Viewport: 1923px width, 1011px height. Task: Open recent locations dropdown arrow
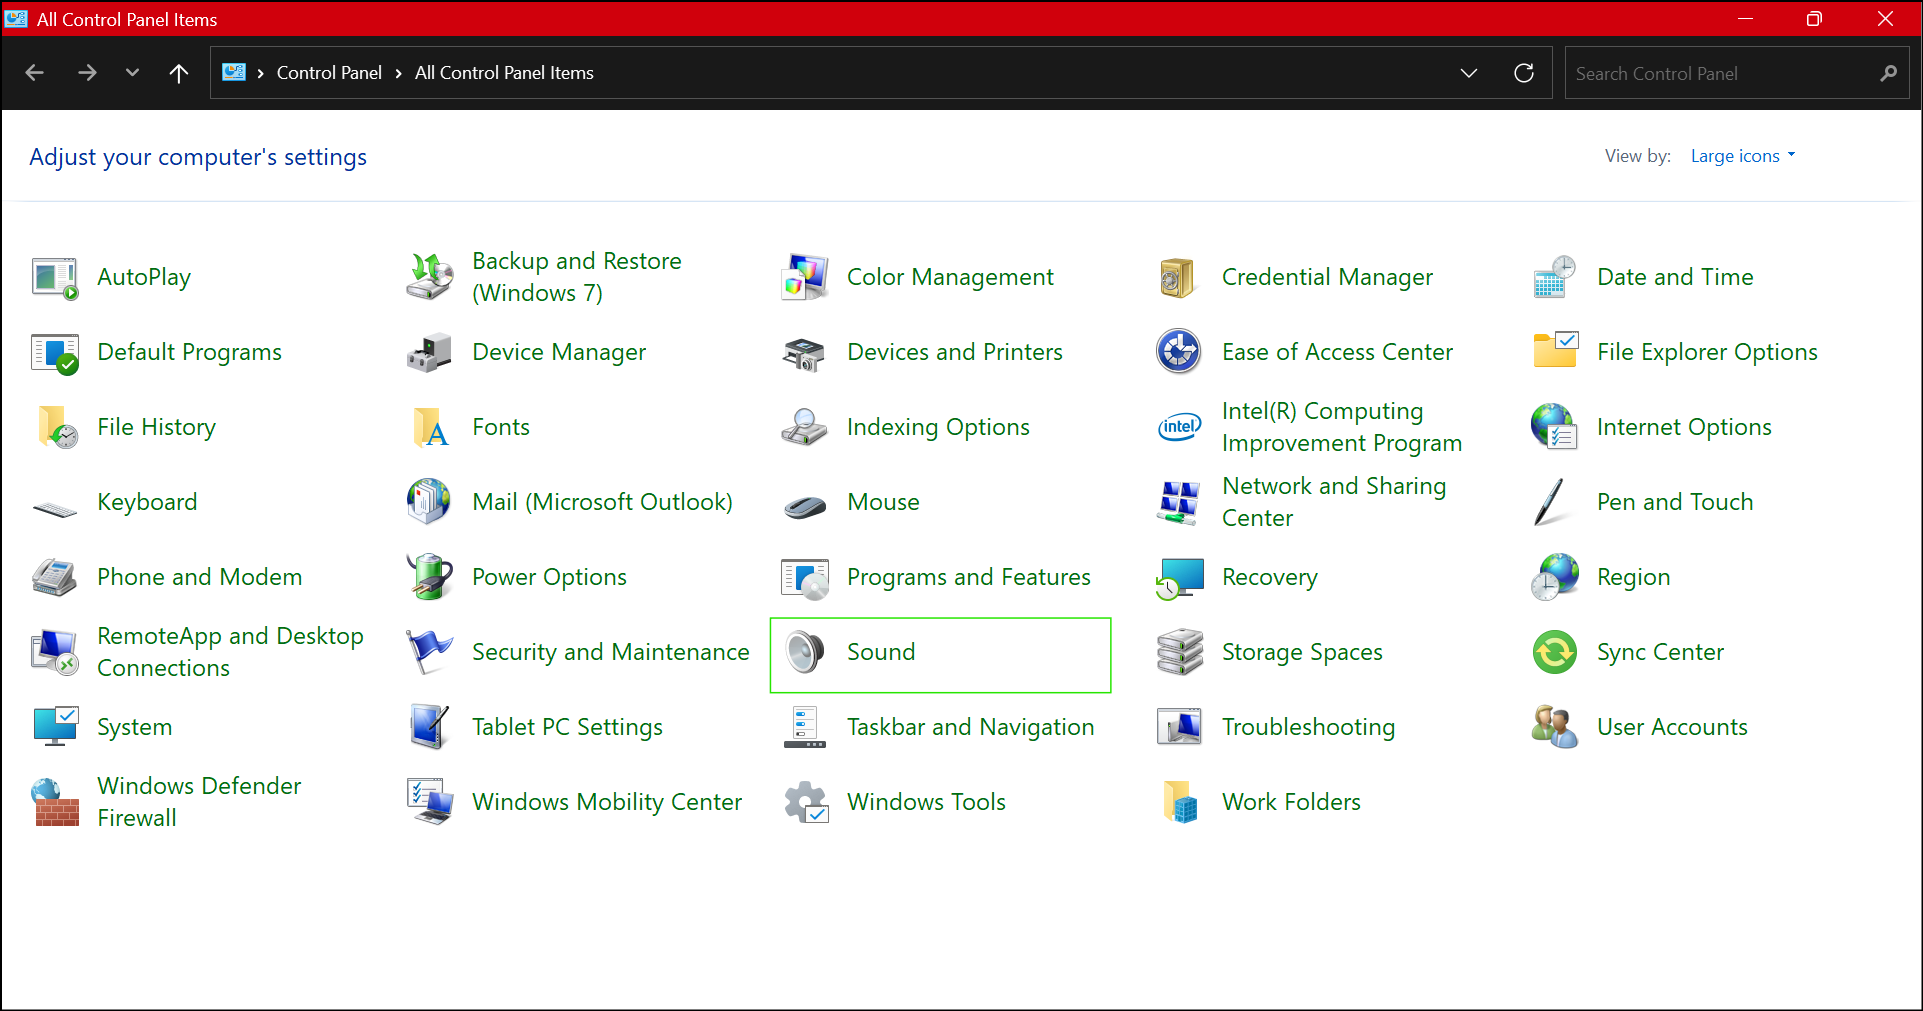coord(132,73)
